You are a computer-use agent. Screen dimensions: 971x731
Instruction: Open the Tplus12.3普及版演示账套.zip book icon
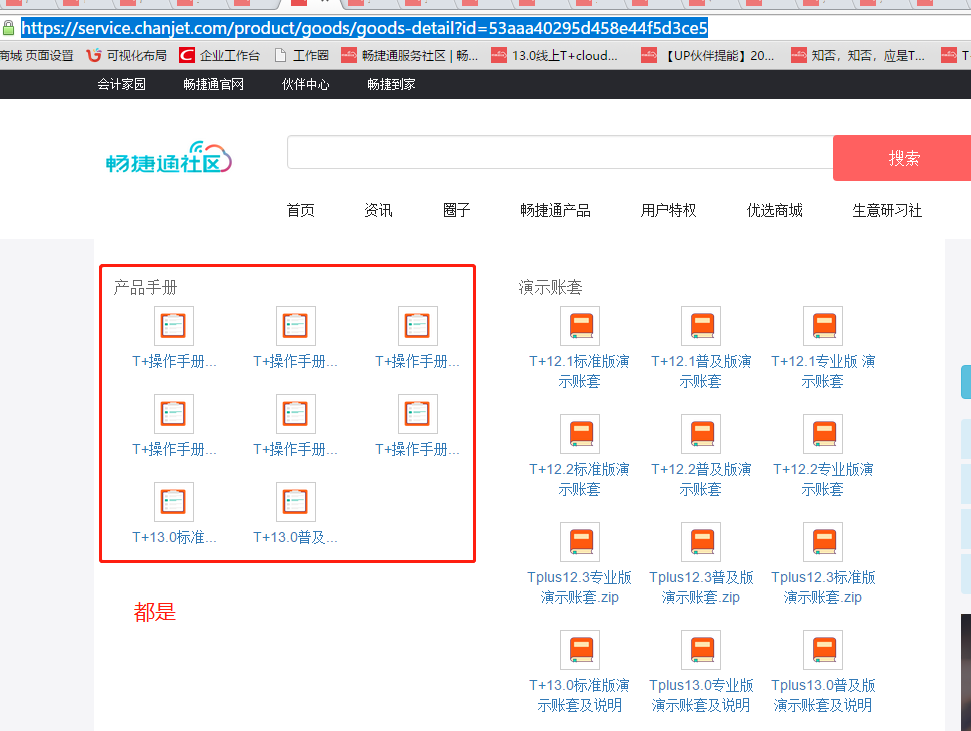(701, 542)
